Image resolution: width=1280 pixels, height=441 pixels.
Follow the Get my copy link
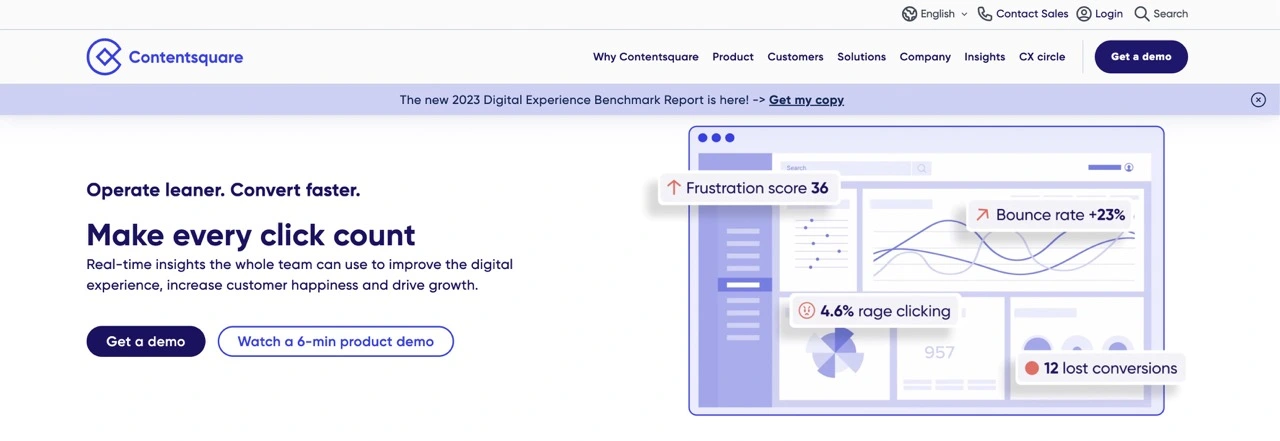tap(807, 100)
